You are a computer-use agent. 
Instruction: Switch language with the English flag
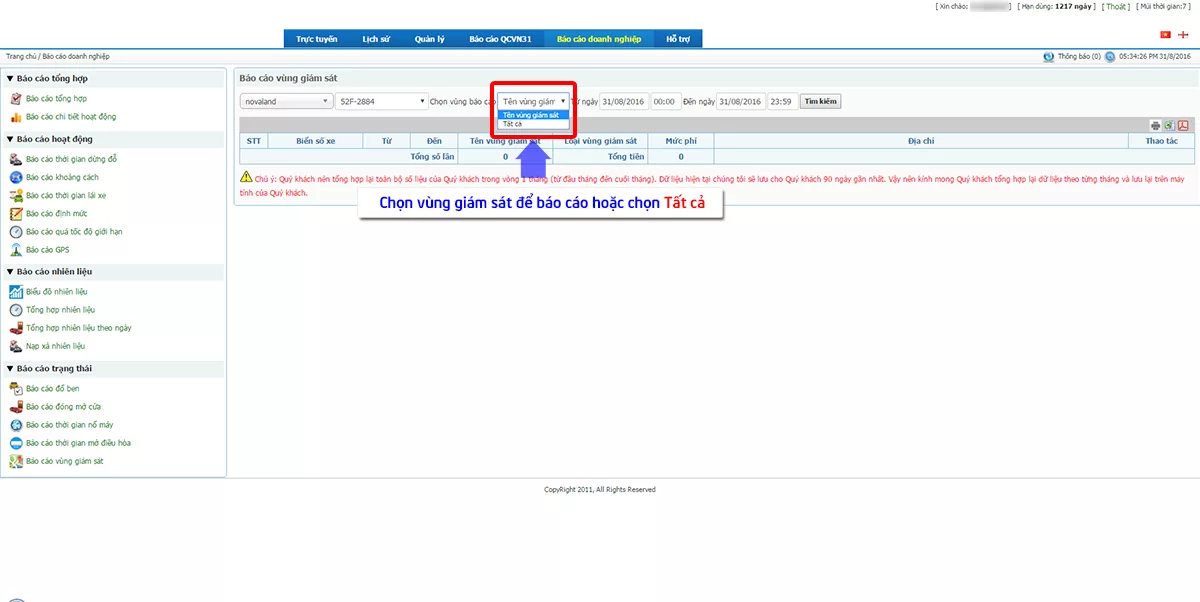coord(1183,34)
